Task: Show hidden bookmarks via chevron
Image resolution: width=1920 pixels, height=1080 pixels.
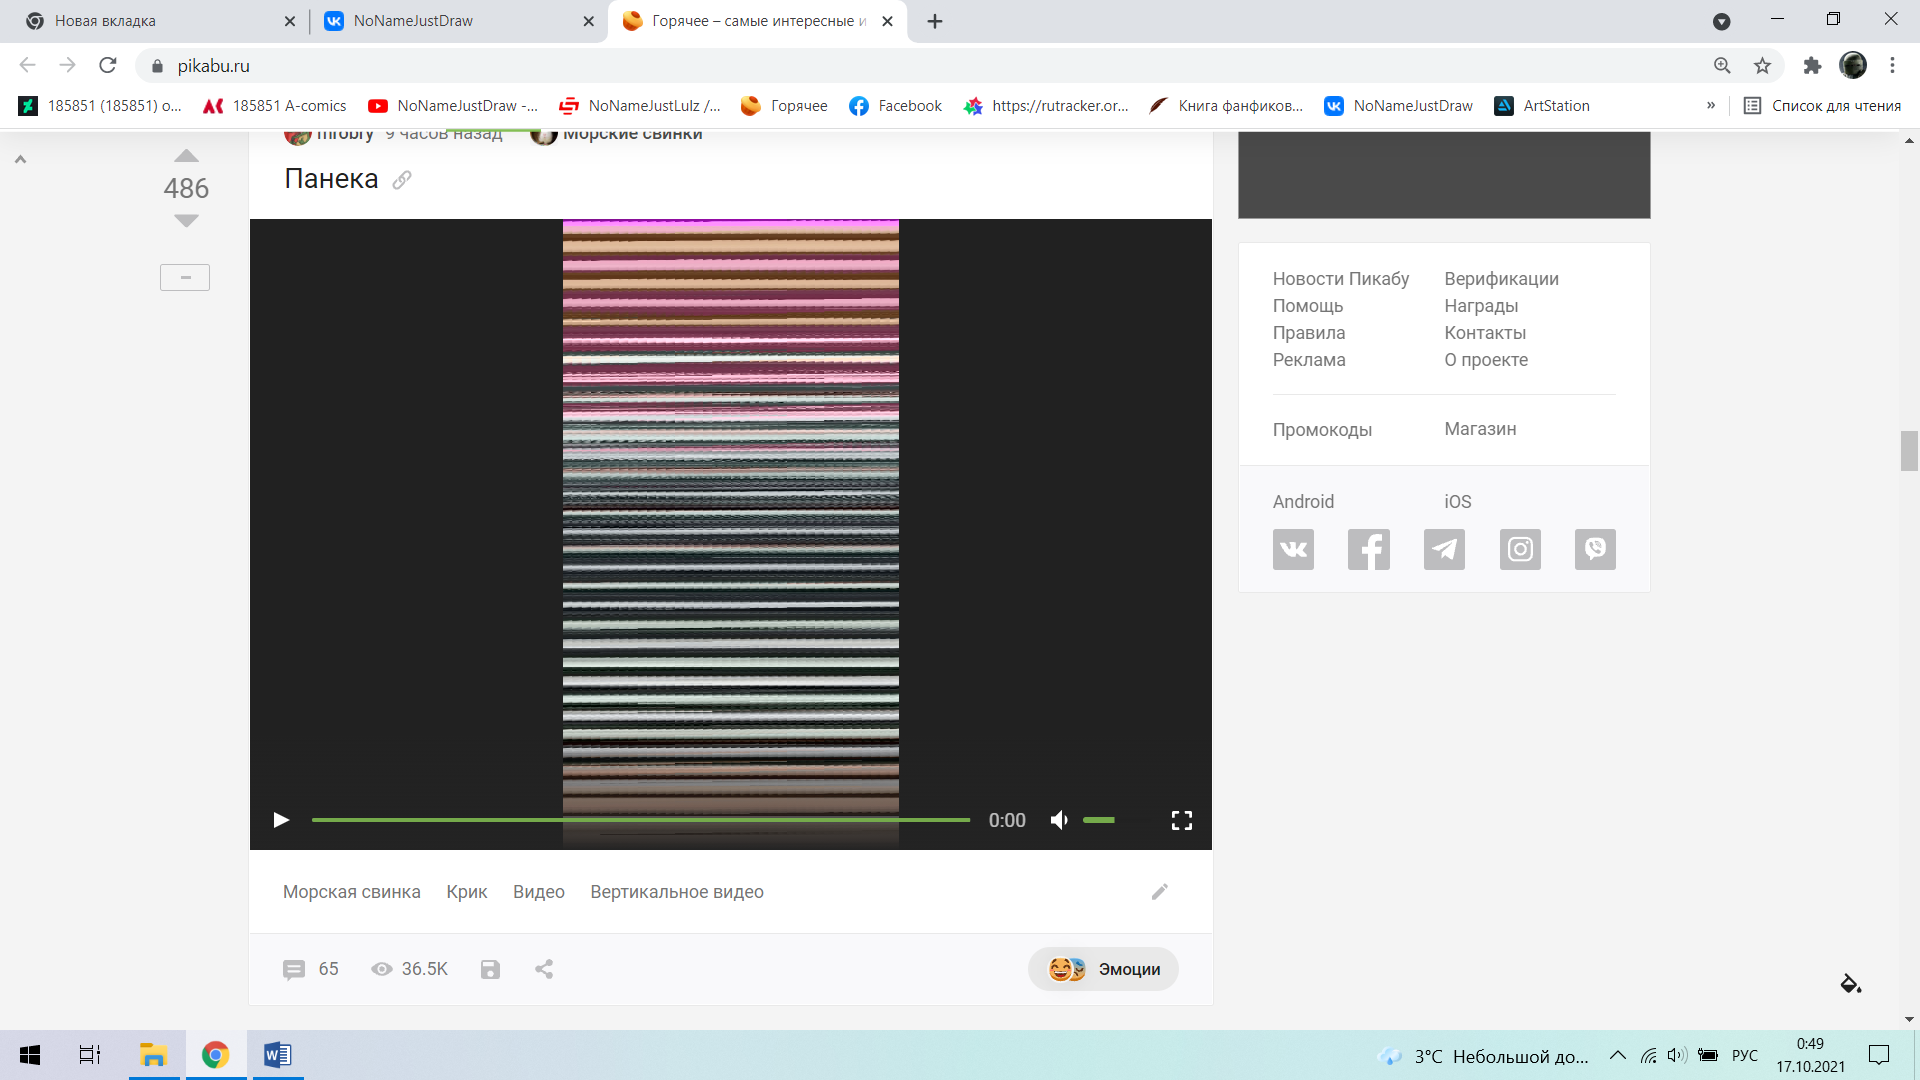Action: tap(1711, 106)
